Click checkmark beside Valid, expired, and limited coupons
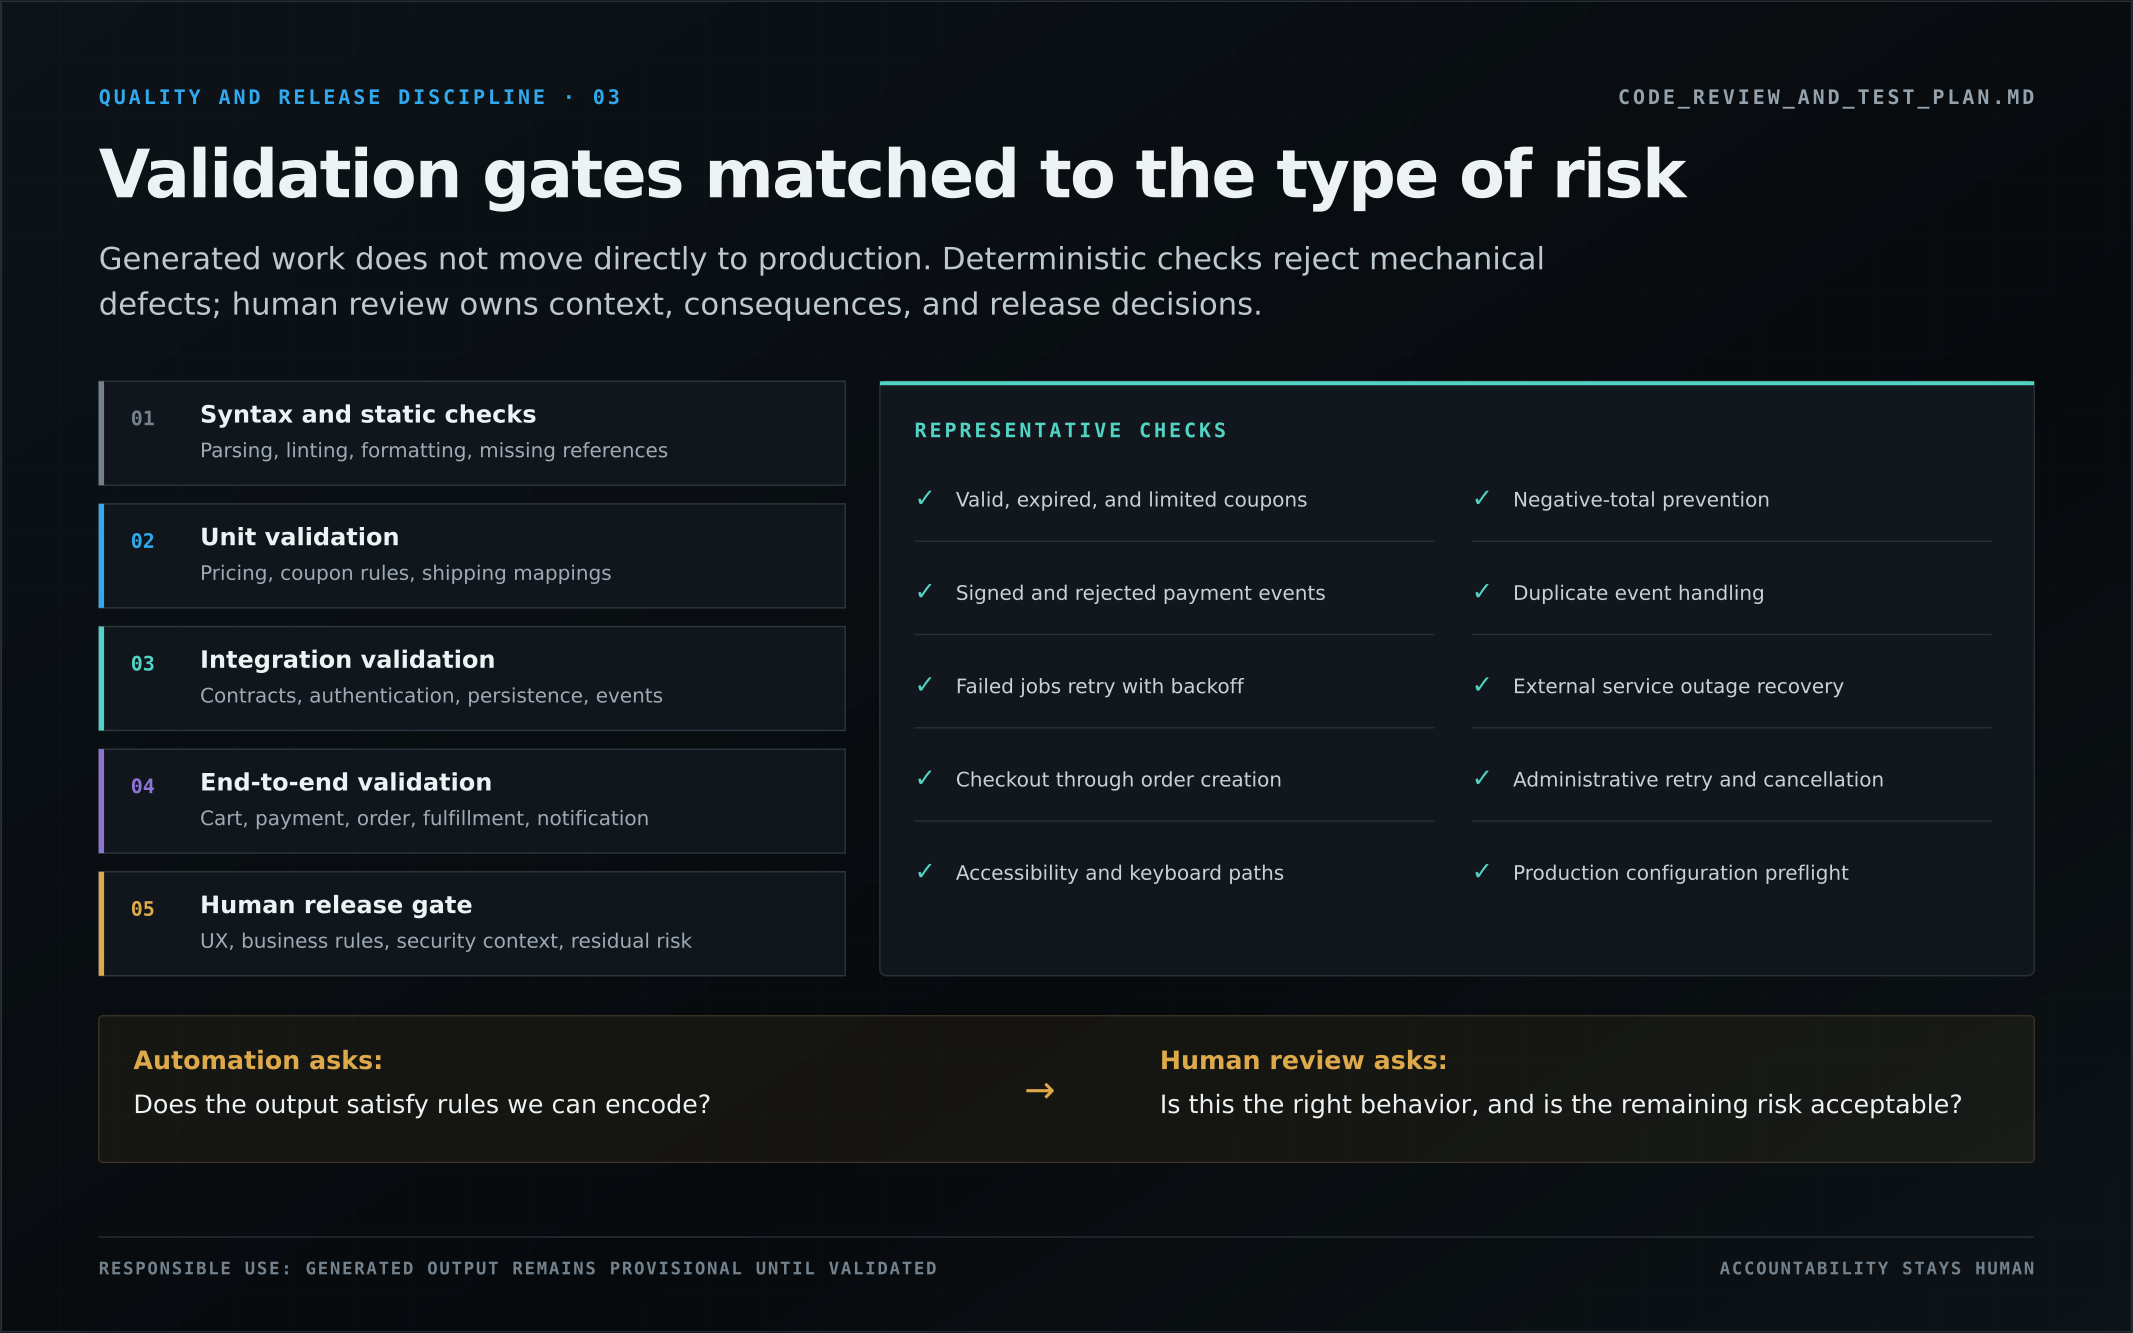The image size is (2133, 1333). [924, 498]
